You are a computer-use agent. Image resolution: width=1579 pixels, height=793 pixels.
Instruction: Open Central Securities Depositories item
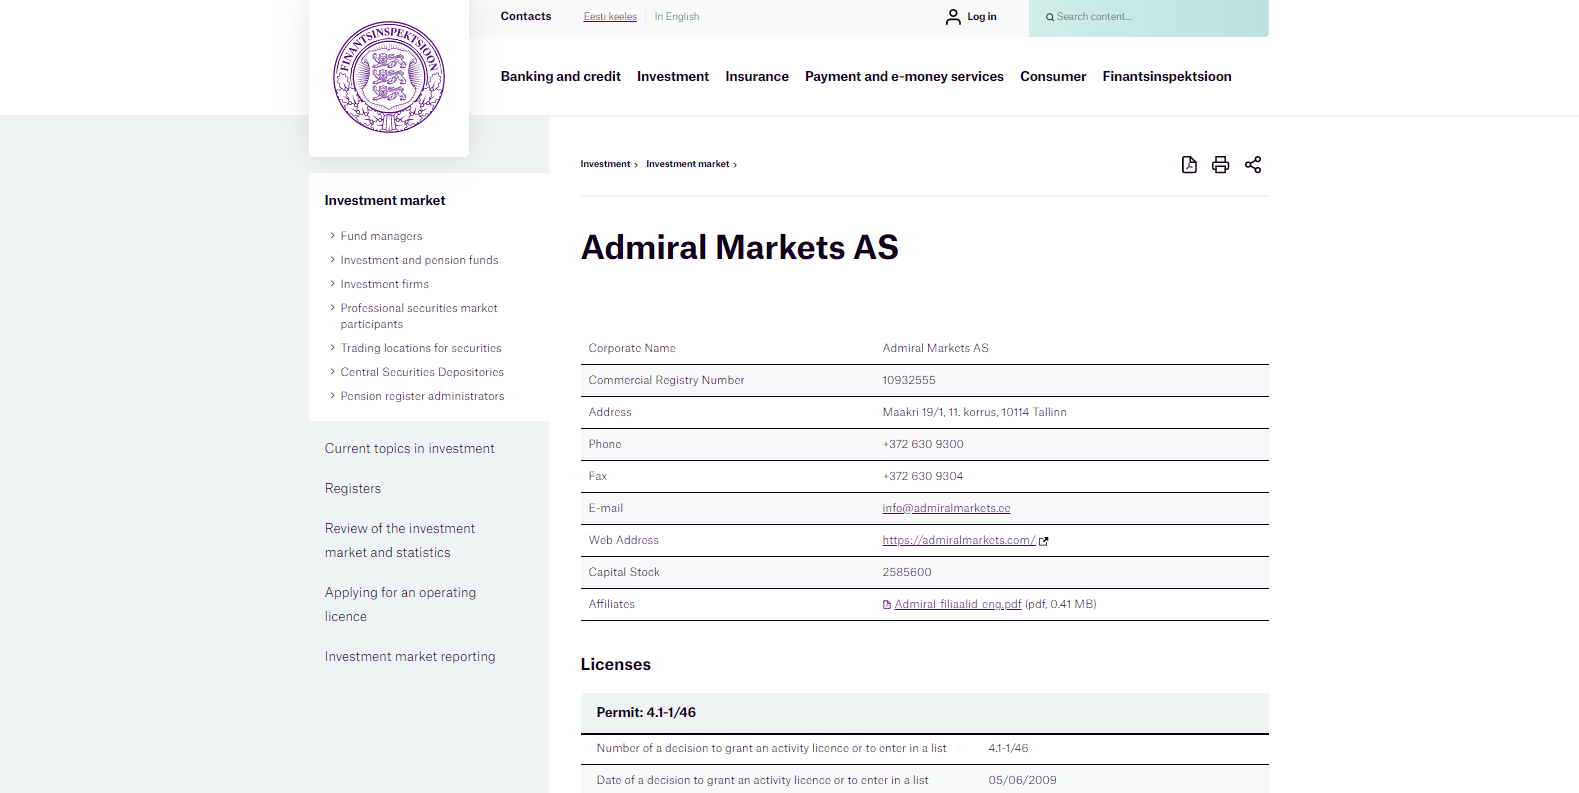[x=422, y=372]
